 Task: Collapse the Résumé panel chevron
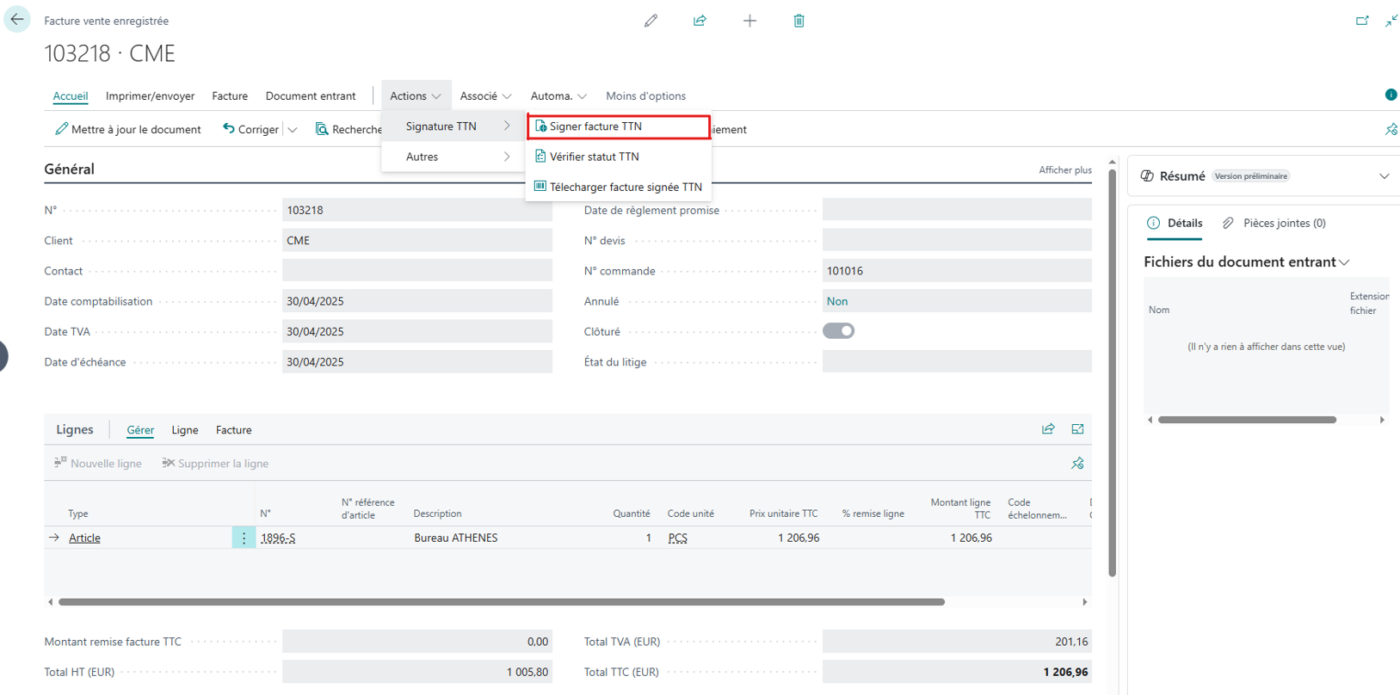tap(1384, 176)
